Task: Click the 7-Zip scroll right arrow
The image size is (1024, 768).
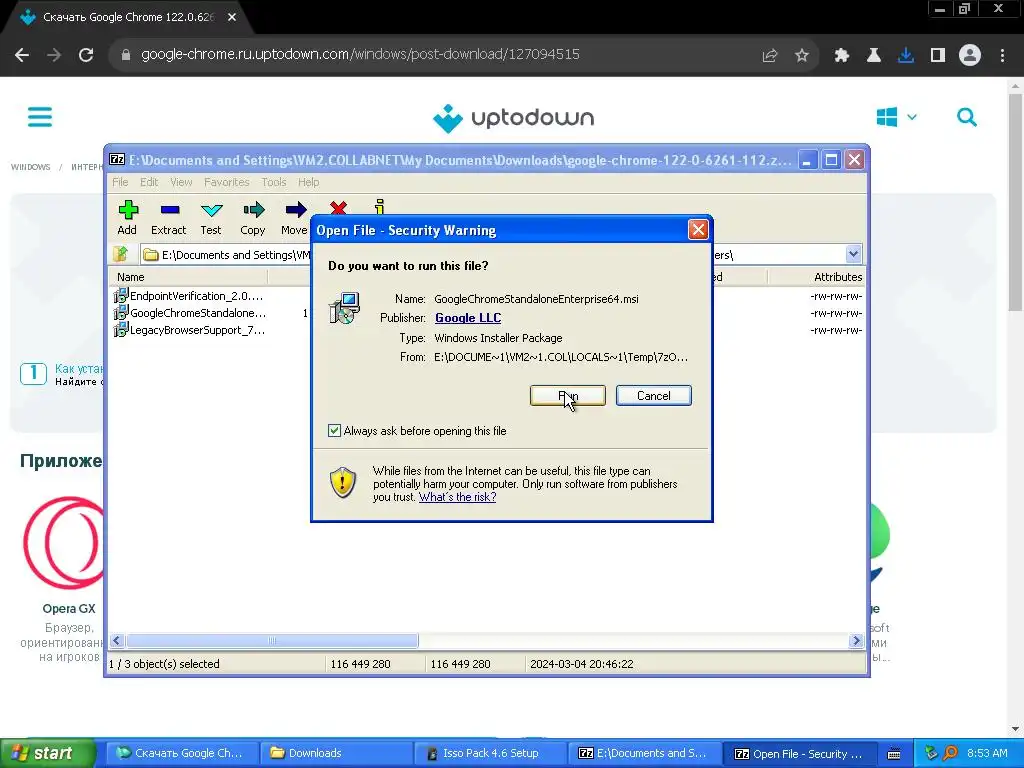Action: click(856, 641)
